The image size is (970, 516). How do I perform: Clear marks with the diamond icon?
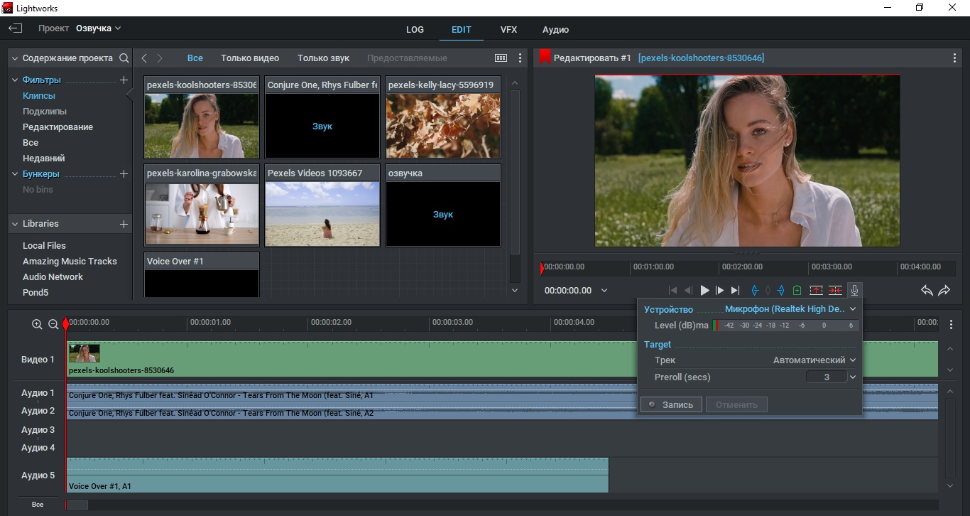768,290
